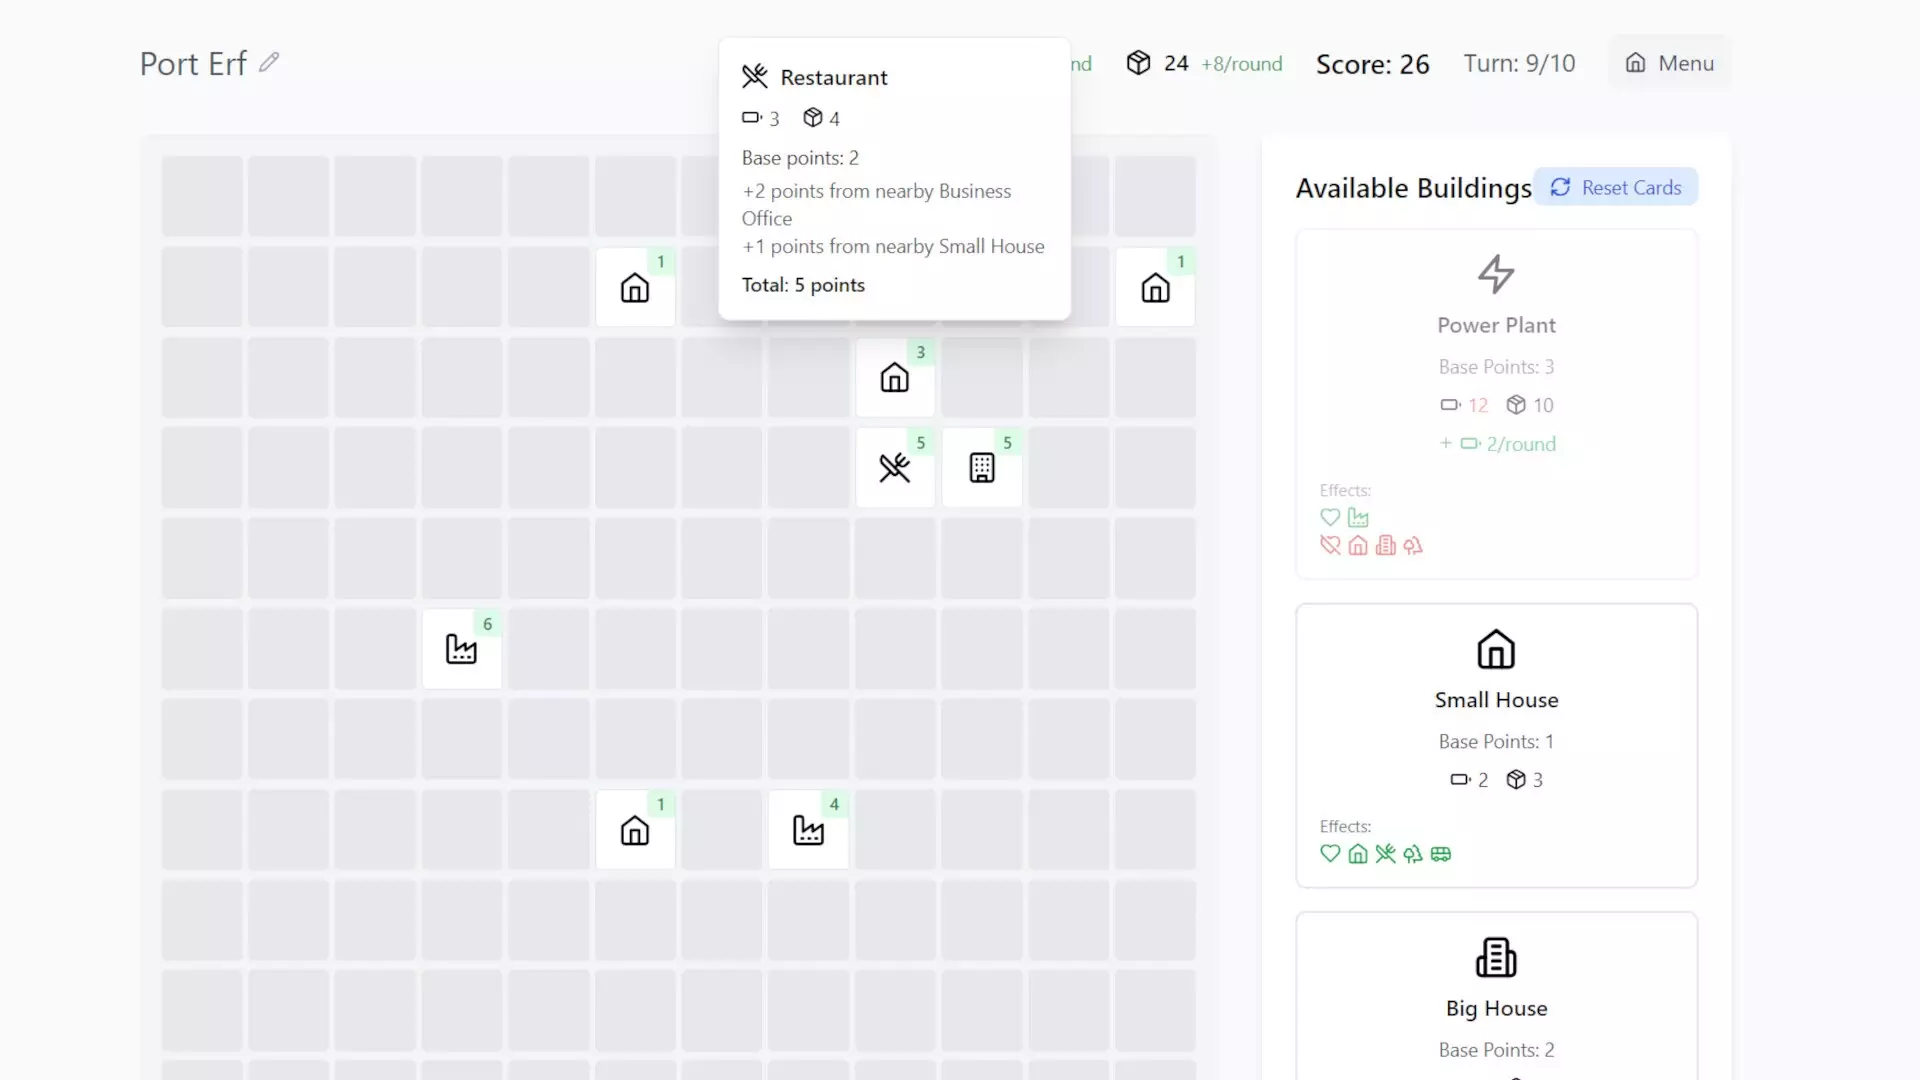Select the small house tile scoring 3
The height and width of the screenshot is (1080, 1920).
click(895, 377)
